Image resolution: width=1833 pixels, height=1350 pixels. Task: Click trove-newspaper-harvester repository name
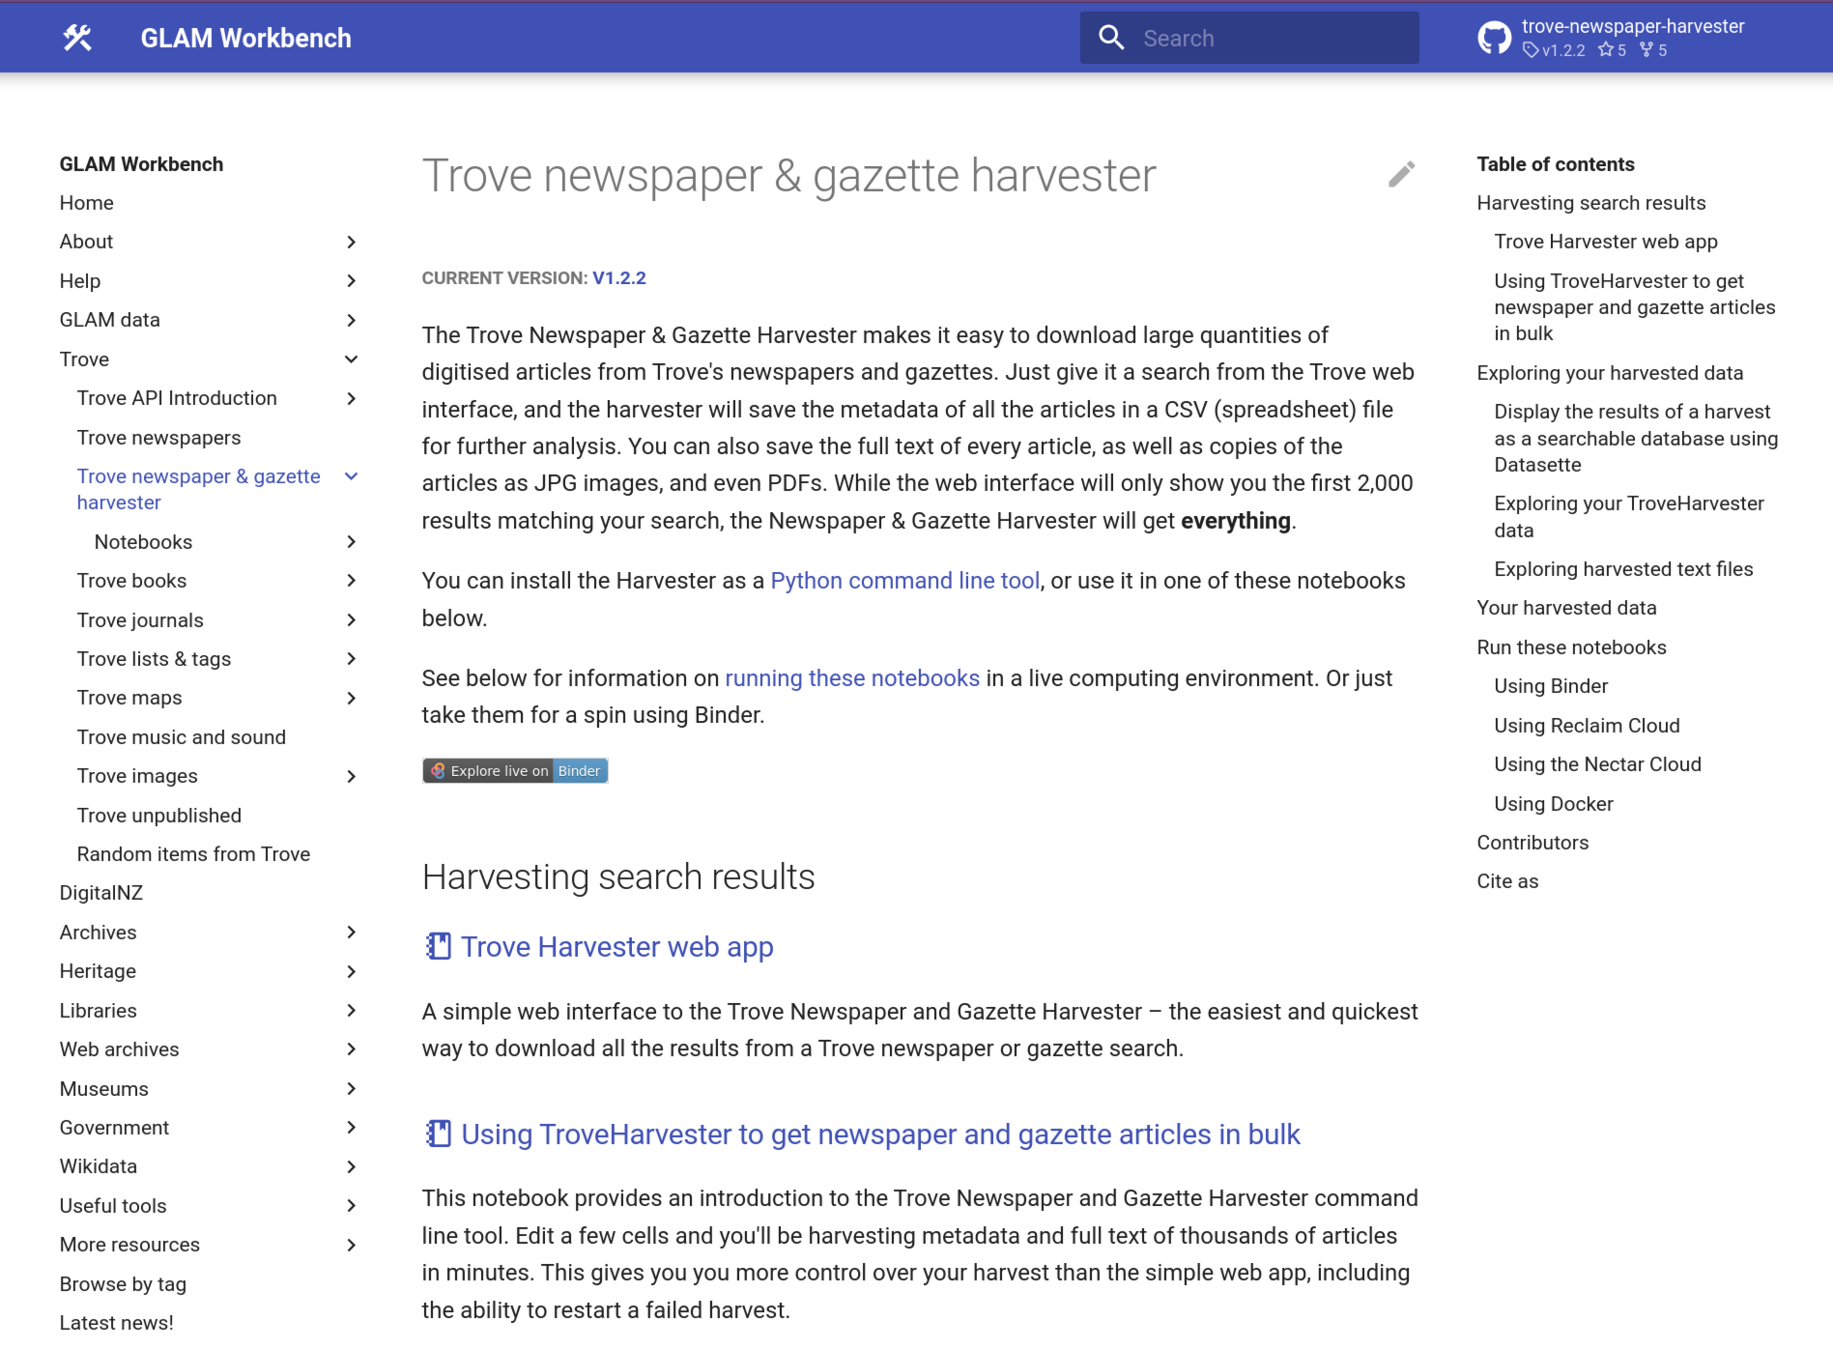(1632, 27)
